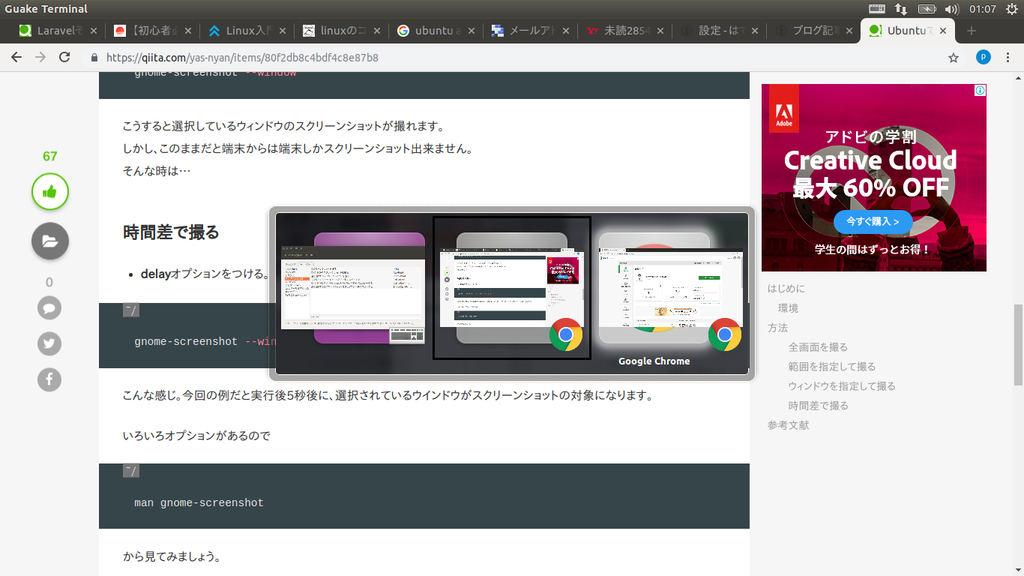Share the article on Facebook
1024x576 pixels.
point(49,379)
